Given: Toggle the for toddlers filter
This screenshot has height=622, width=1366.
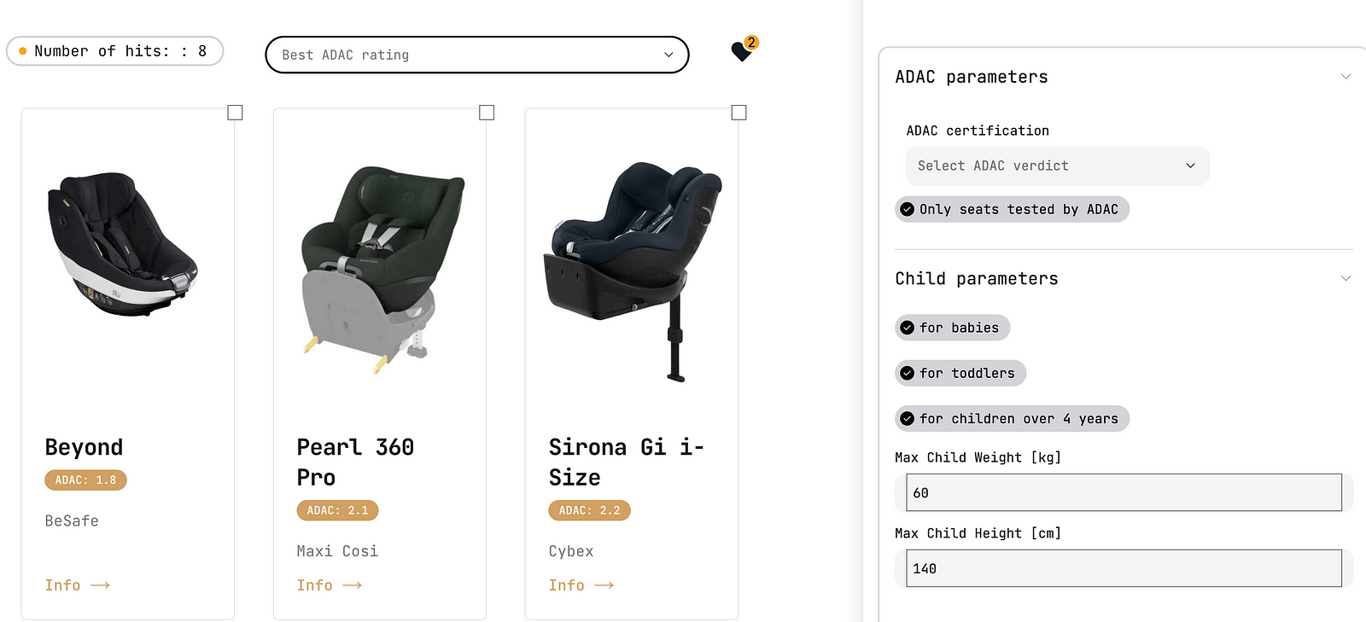Looking at the screenshot, I should coord(960,373).
